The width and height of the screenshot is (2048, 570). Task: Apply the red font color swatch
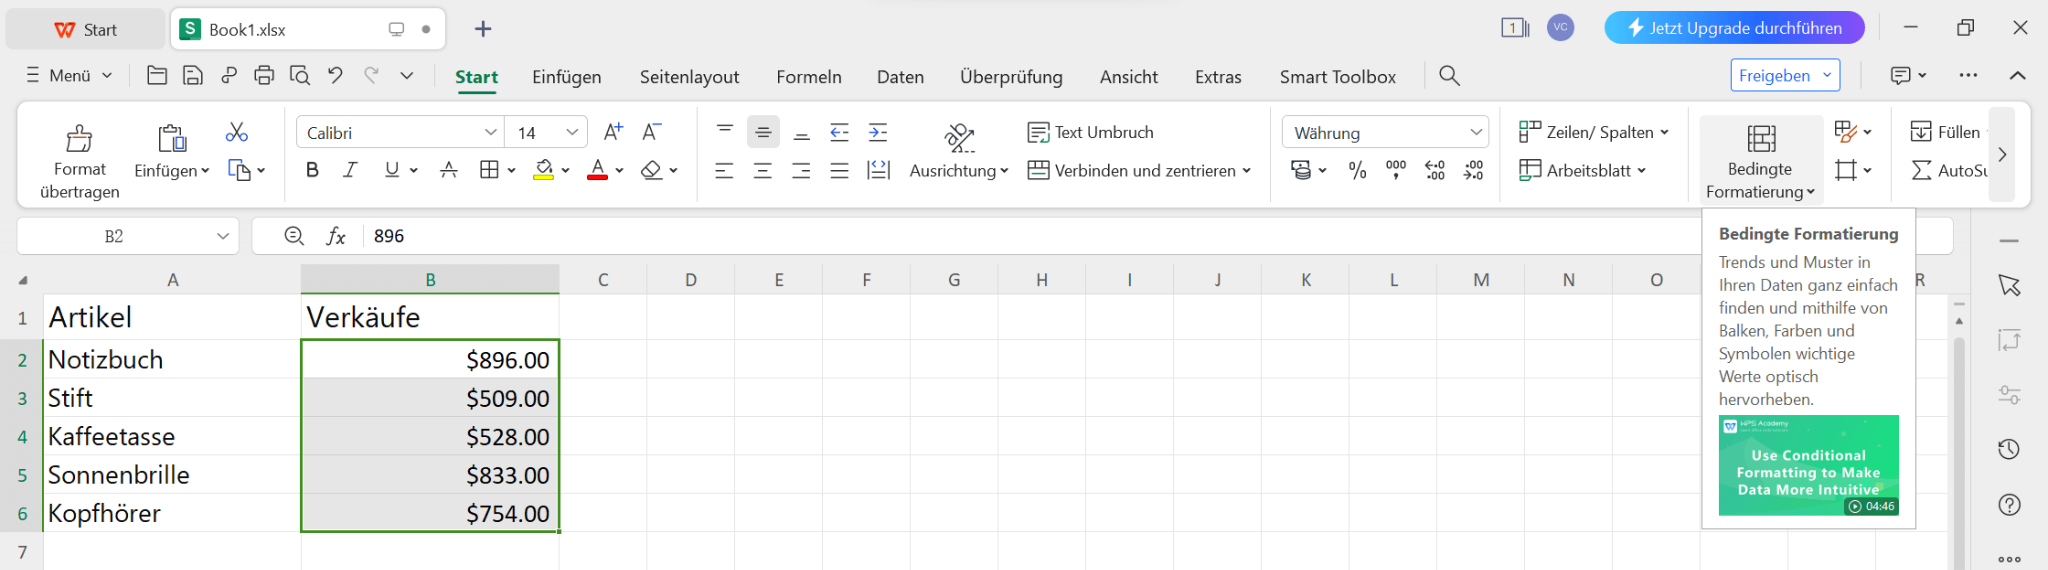(597, 171)
